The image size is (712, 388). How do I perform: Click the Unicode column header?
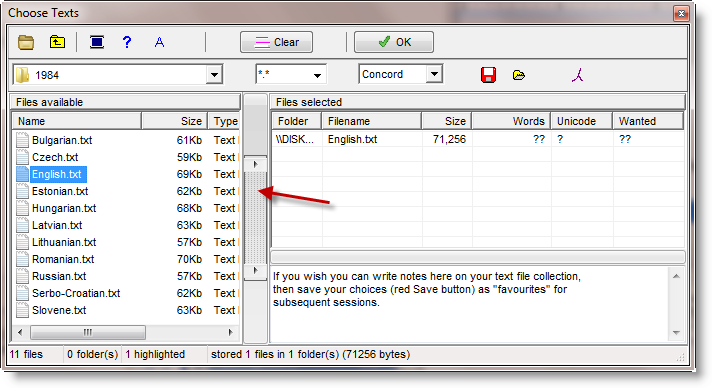[x=582, y=121]
